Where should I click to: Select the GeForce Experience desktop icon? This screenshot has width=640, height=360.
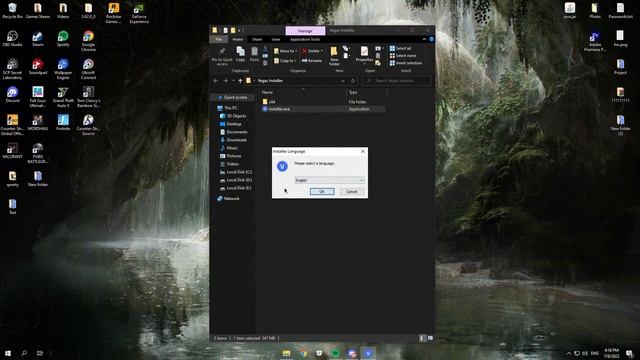pos(139,13)
